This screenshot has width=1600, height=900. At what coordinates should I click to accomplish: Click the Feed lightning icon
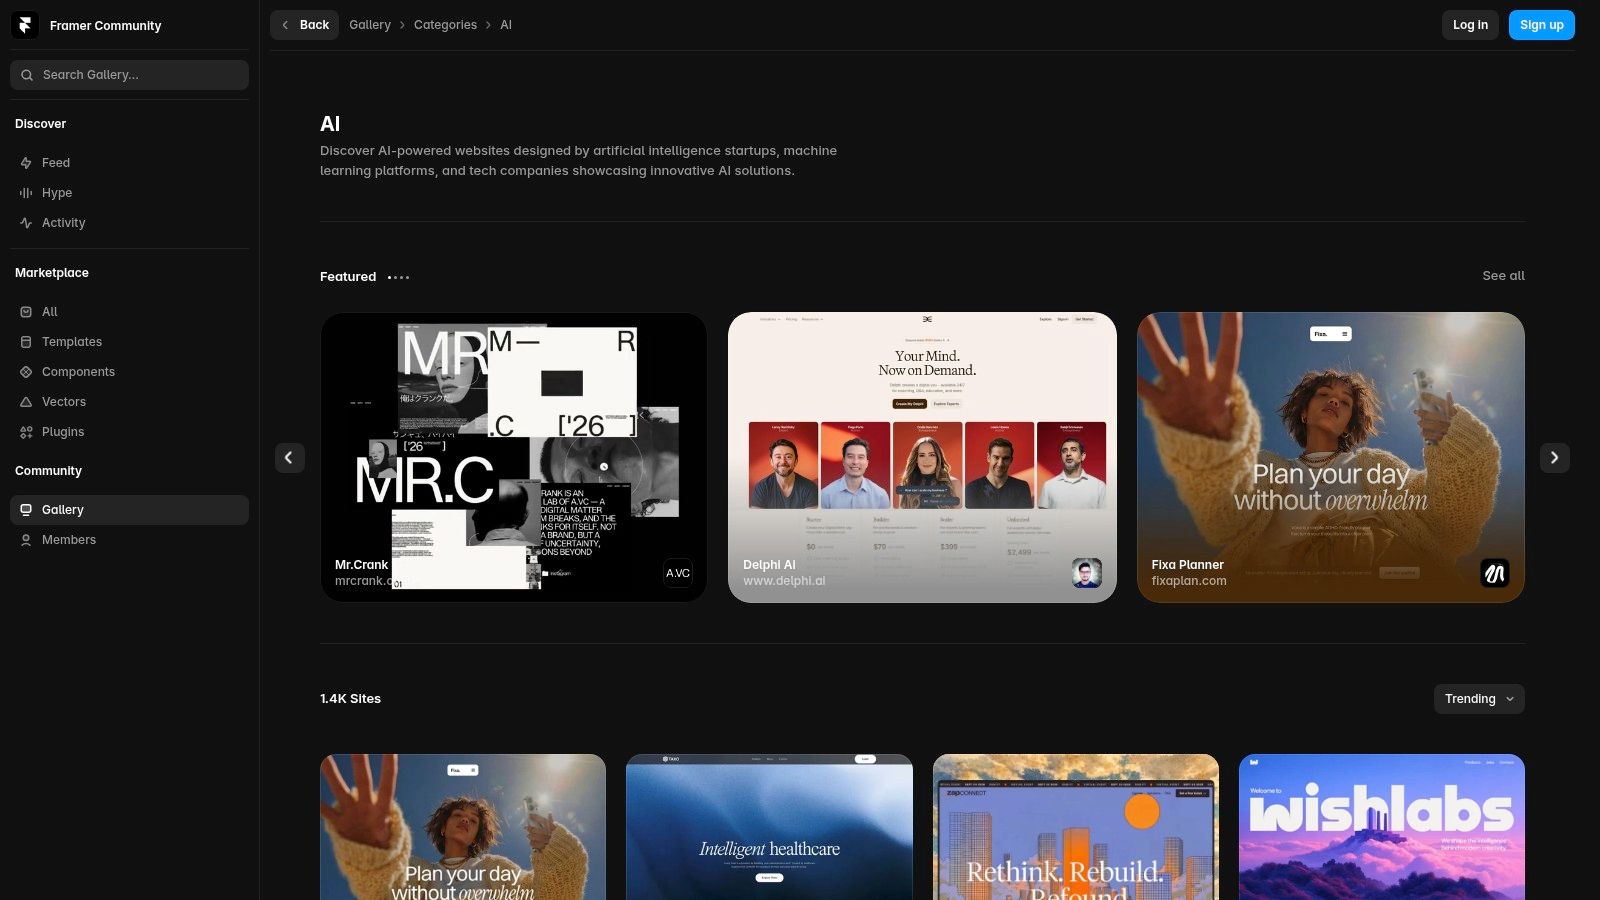pyautogui.click(x=26, y=163)
